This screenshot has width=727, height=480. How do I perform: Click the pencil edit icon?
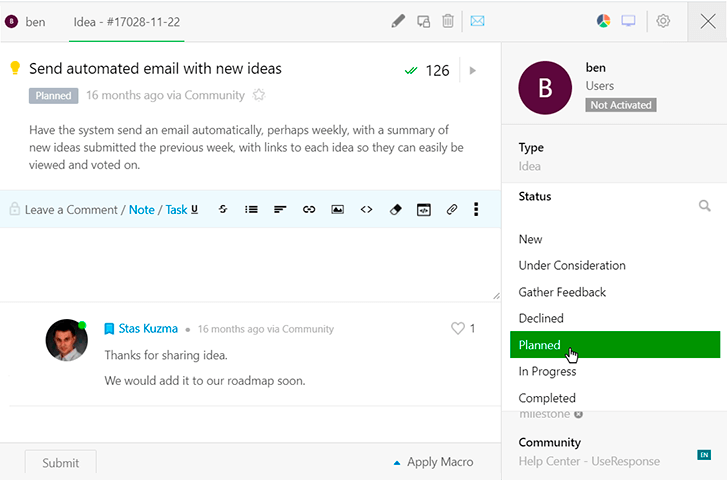pyautogui.click(x=398, y=21)
